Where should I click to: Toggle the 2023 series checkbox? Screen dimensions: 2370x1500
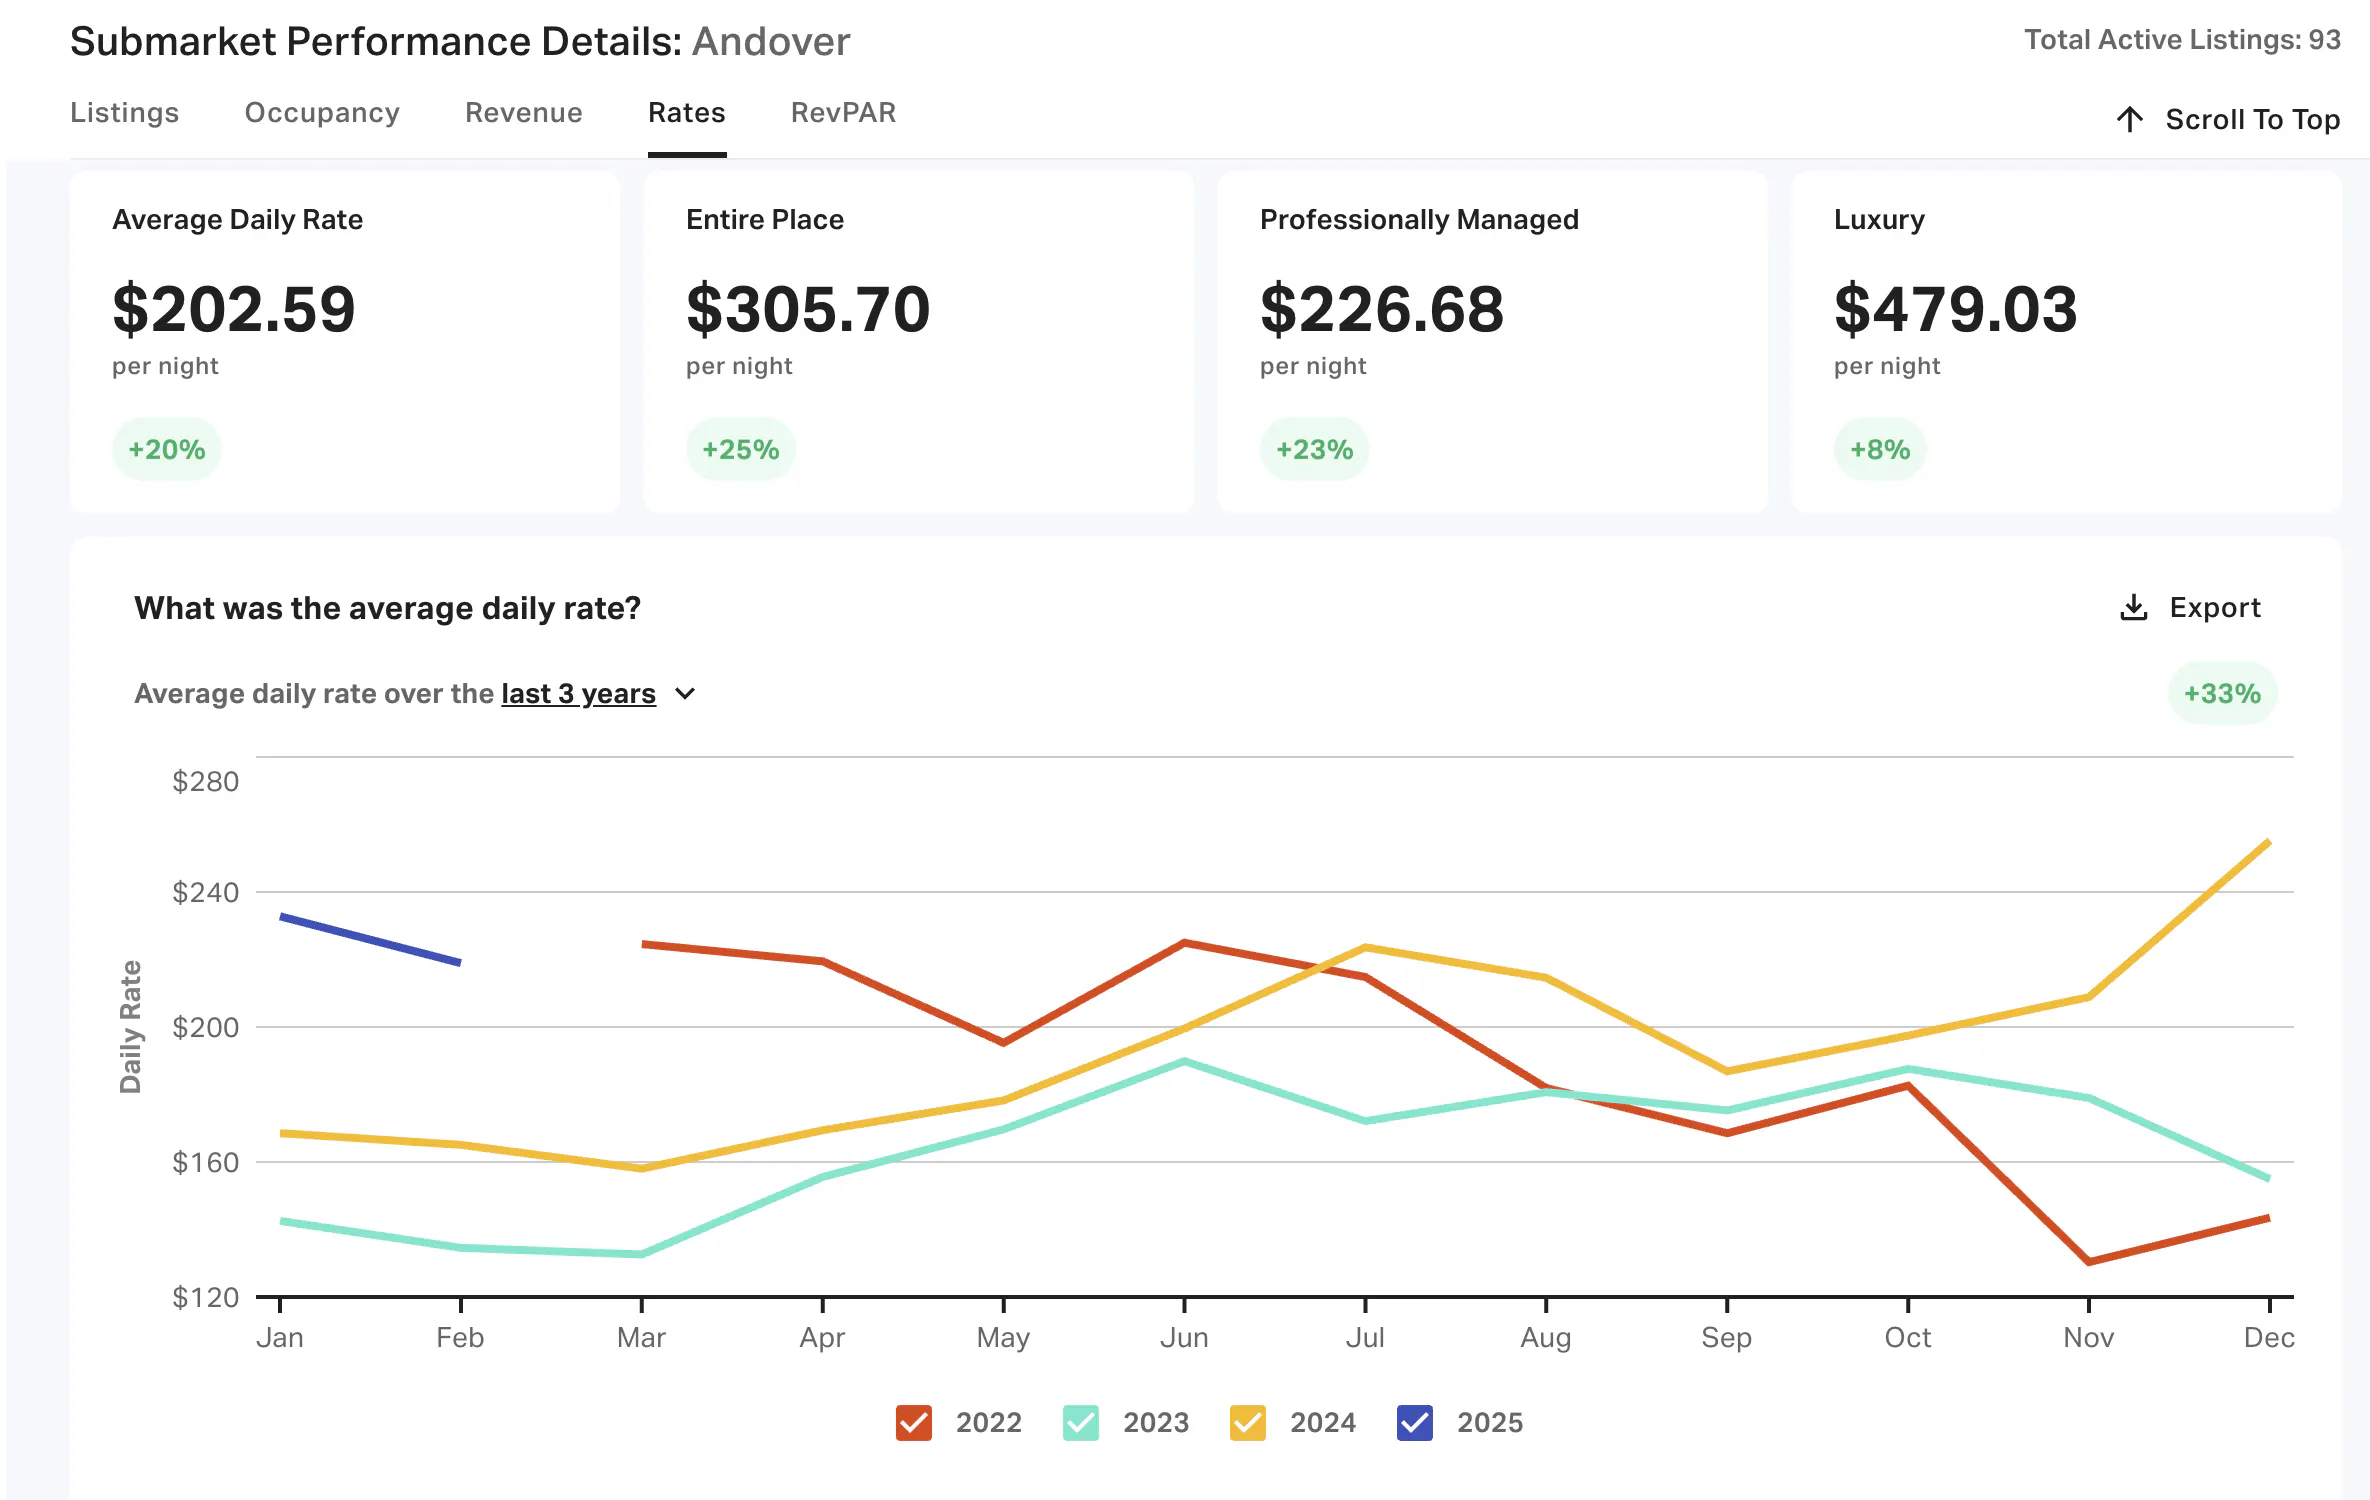1081,1422
